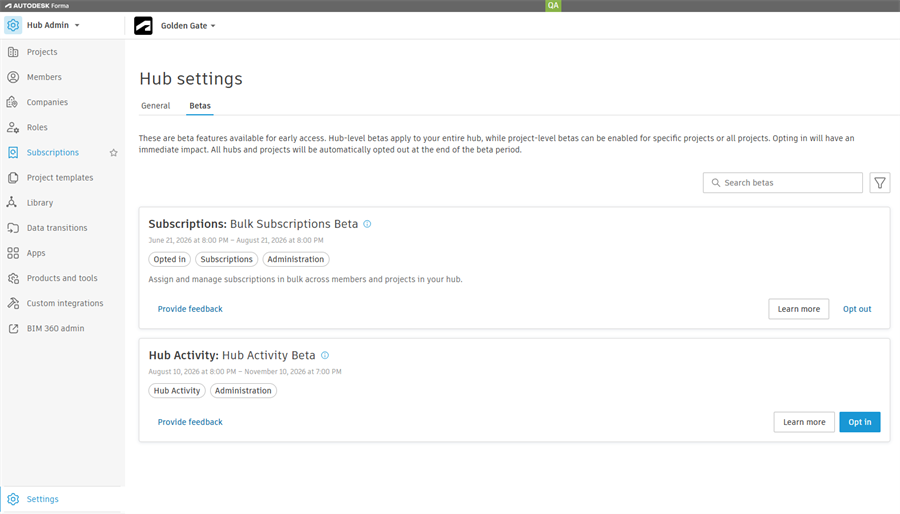Click the August 10, 2026 date range

click(x=245, y=372)
